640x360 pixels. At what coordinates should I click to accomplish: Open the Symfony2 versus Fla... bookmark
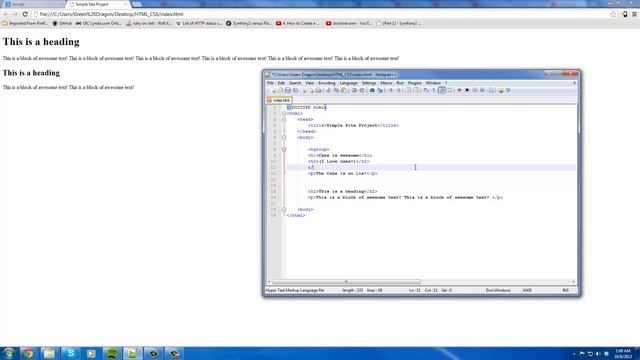tap(249, 23)
